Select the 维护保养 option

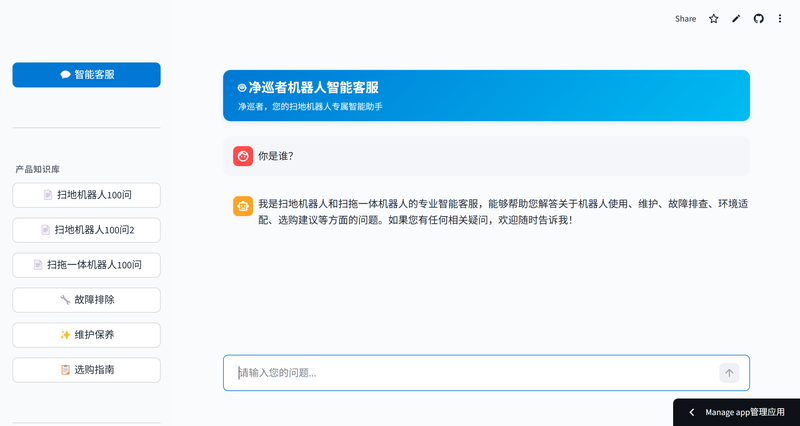pos(86,335)
